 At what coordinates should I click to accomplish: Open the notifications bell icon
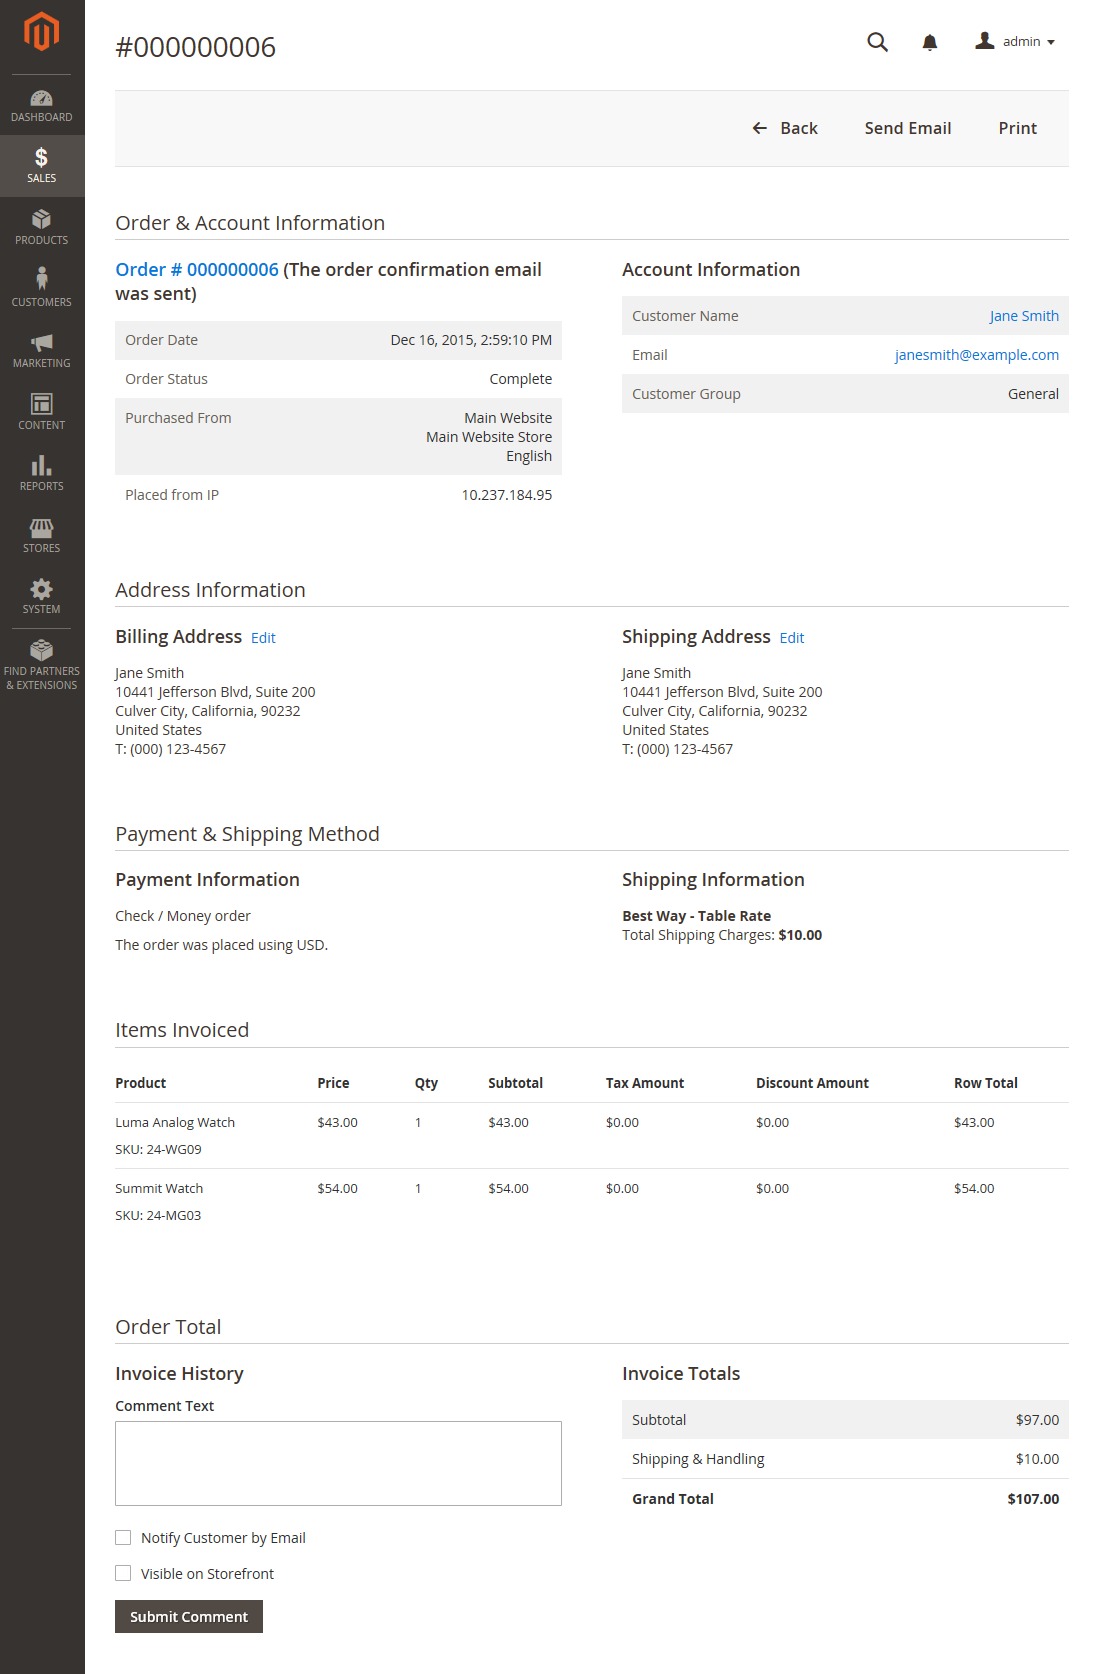(930, 42)
